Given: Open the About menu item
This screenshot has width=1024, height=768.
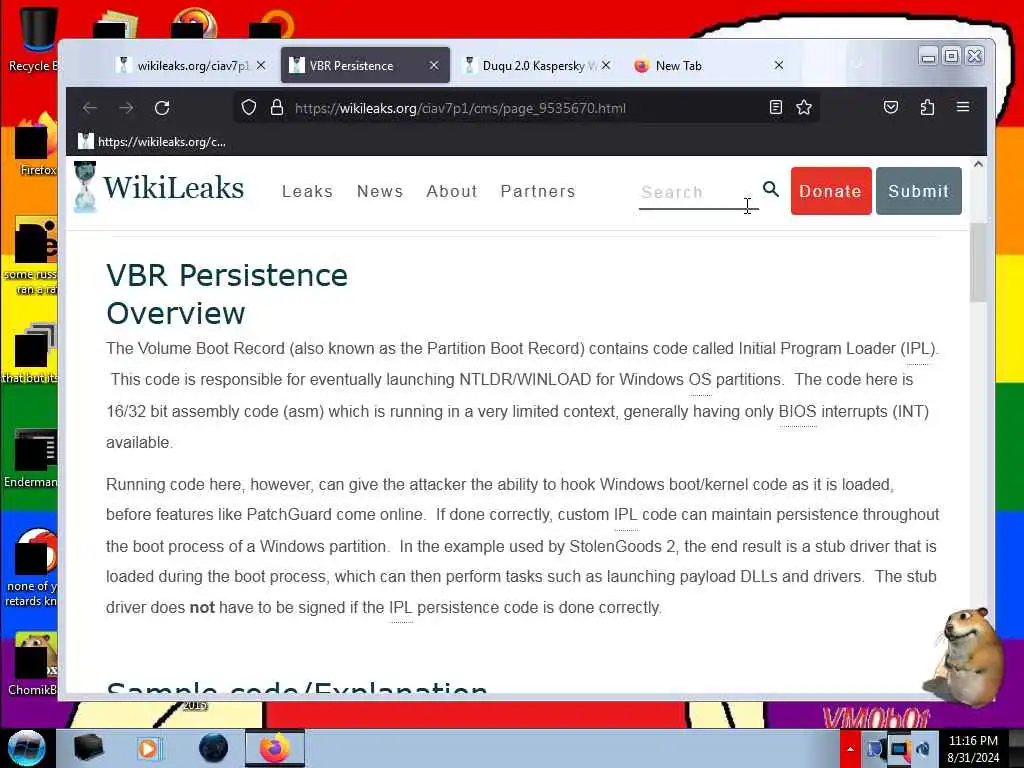Looking at the screenshot, I should tap(452, 191).
